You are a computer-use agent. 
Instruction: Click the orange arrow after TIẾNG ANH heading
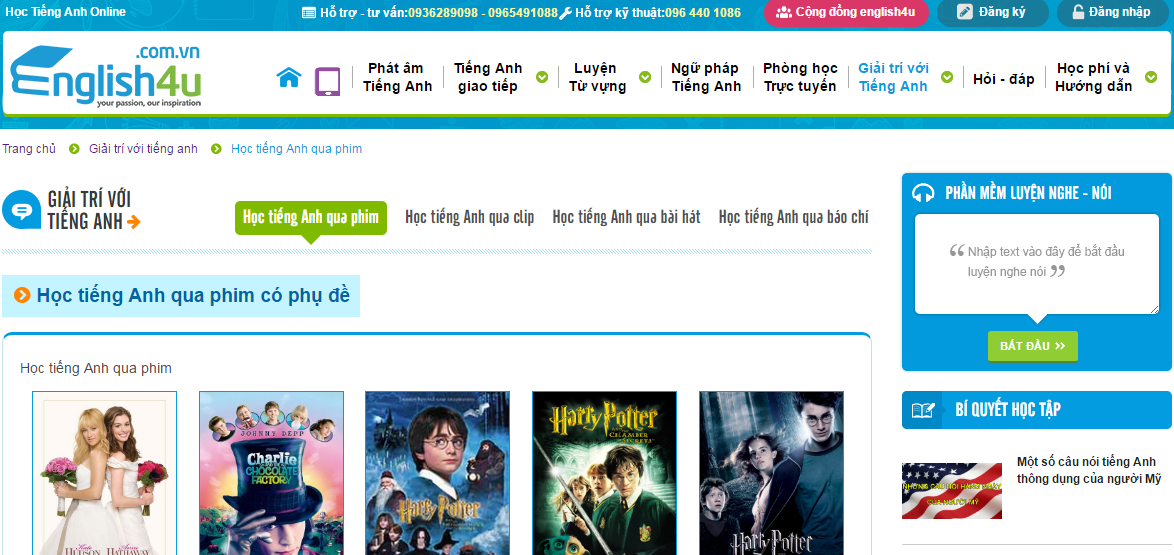point(134,222)
